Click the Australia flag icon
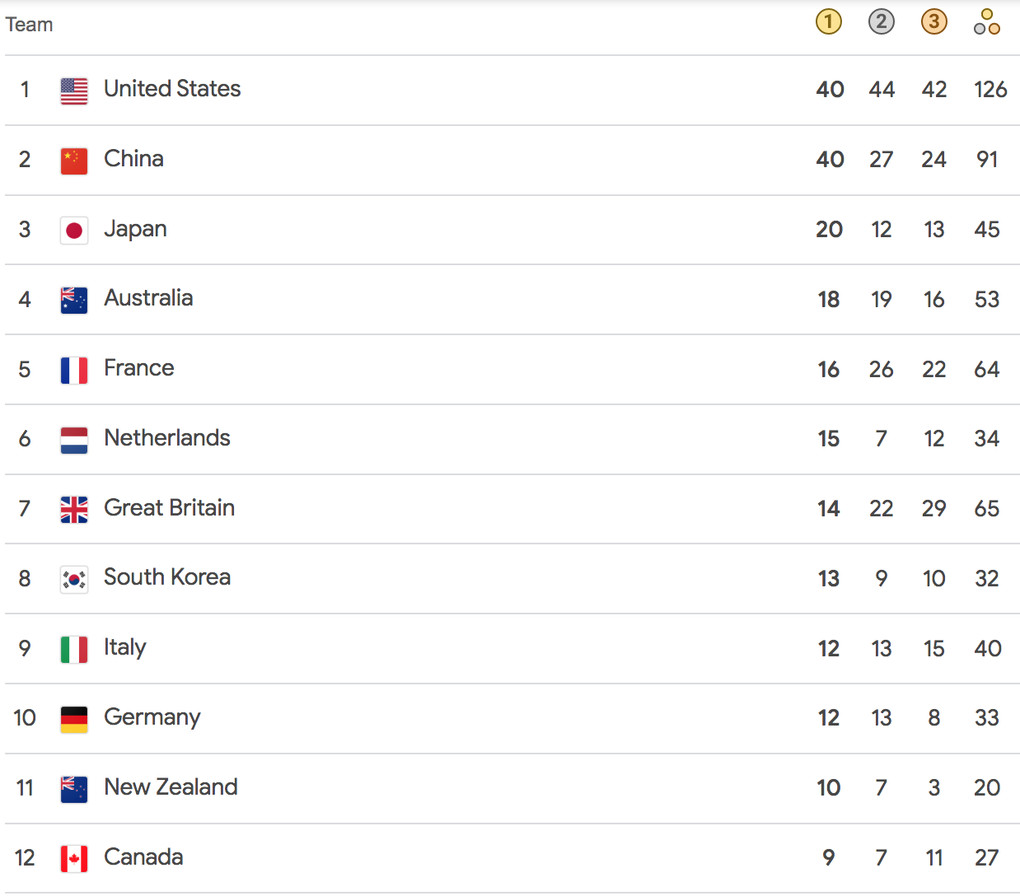This screenshot has height=896, width=1020. click(x=74, y=299)
